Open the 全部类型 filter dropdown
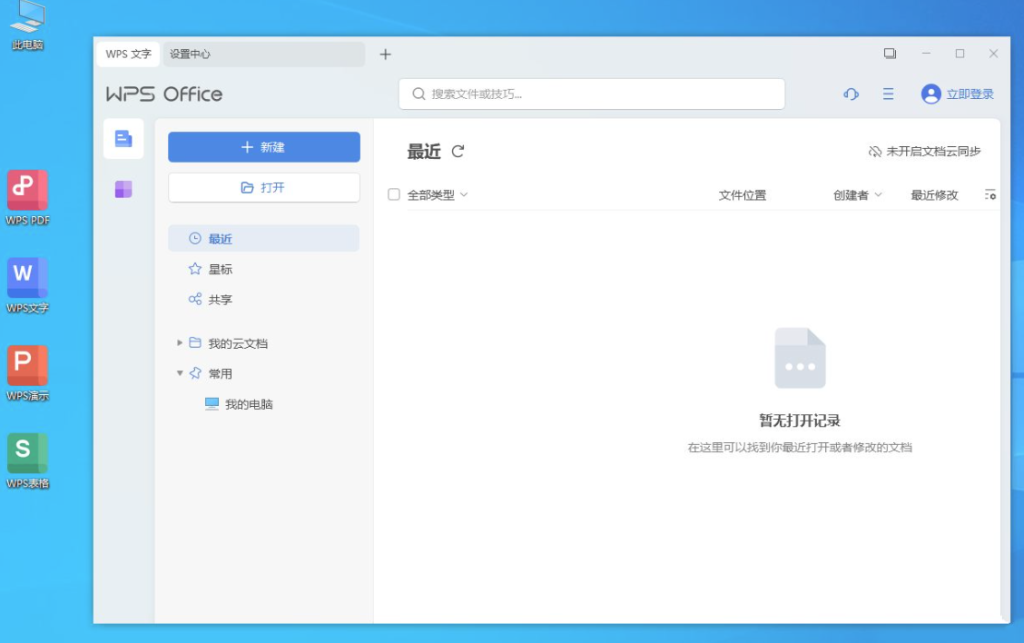Image resolution: width=1024 pixels, height=643 pixels. click(x=438, y=195)
